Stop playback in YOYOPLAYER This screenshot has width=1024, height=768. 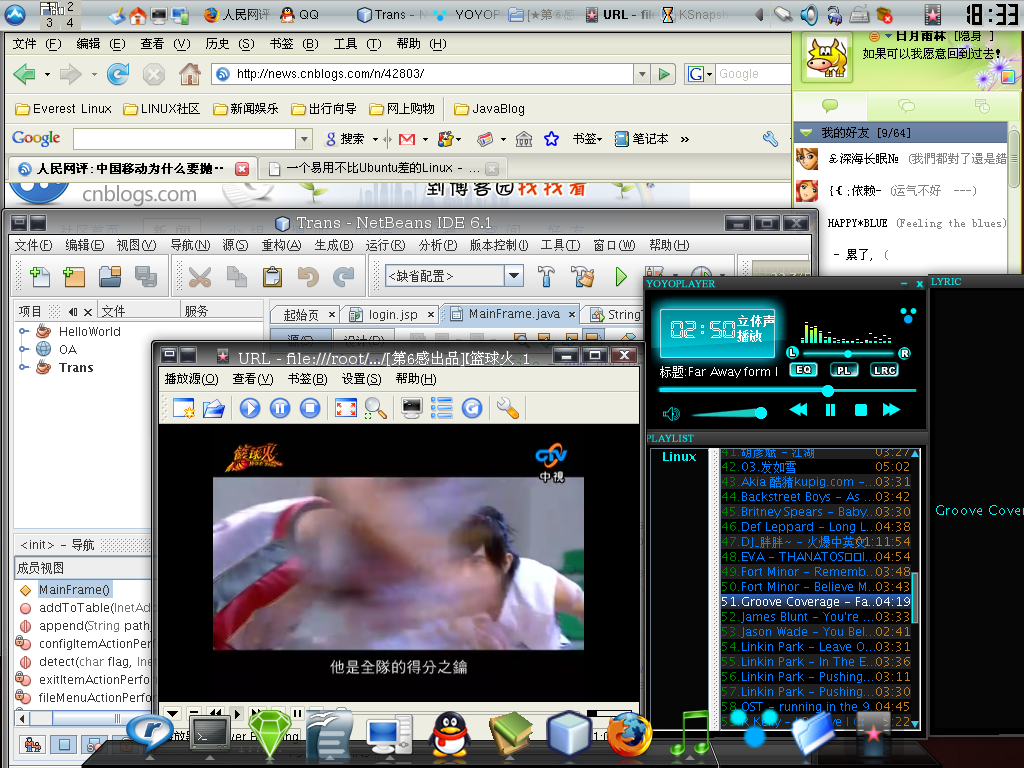(x=861, y=409)
